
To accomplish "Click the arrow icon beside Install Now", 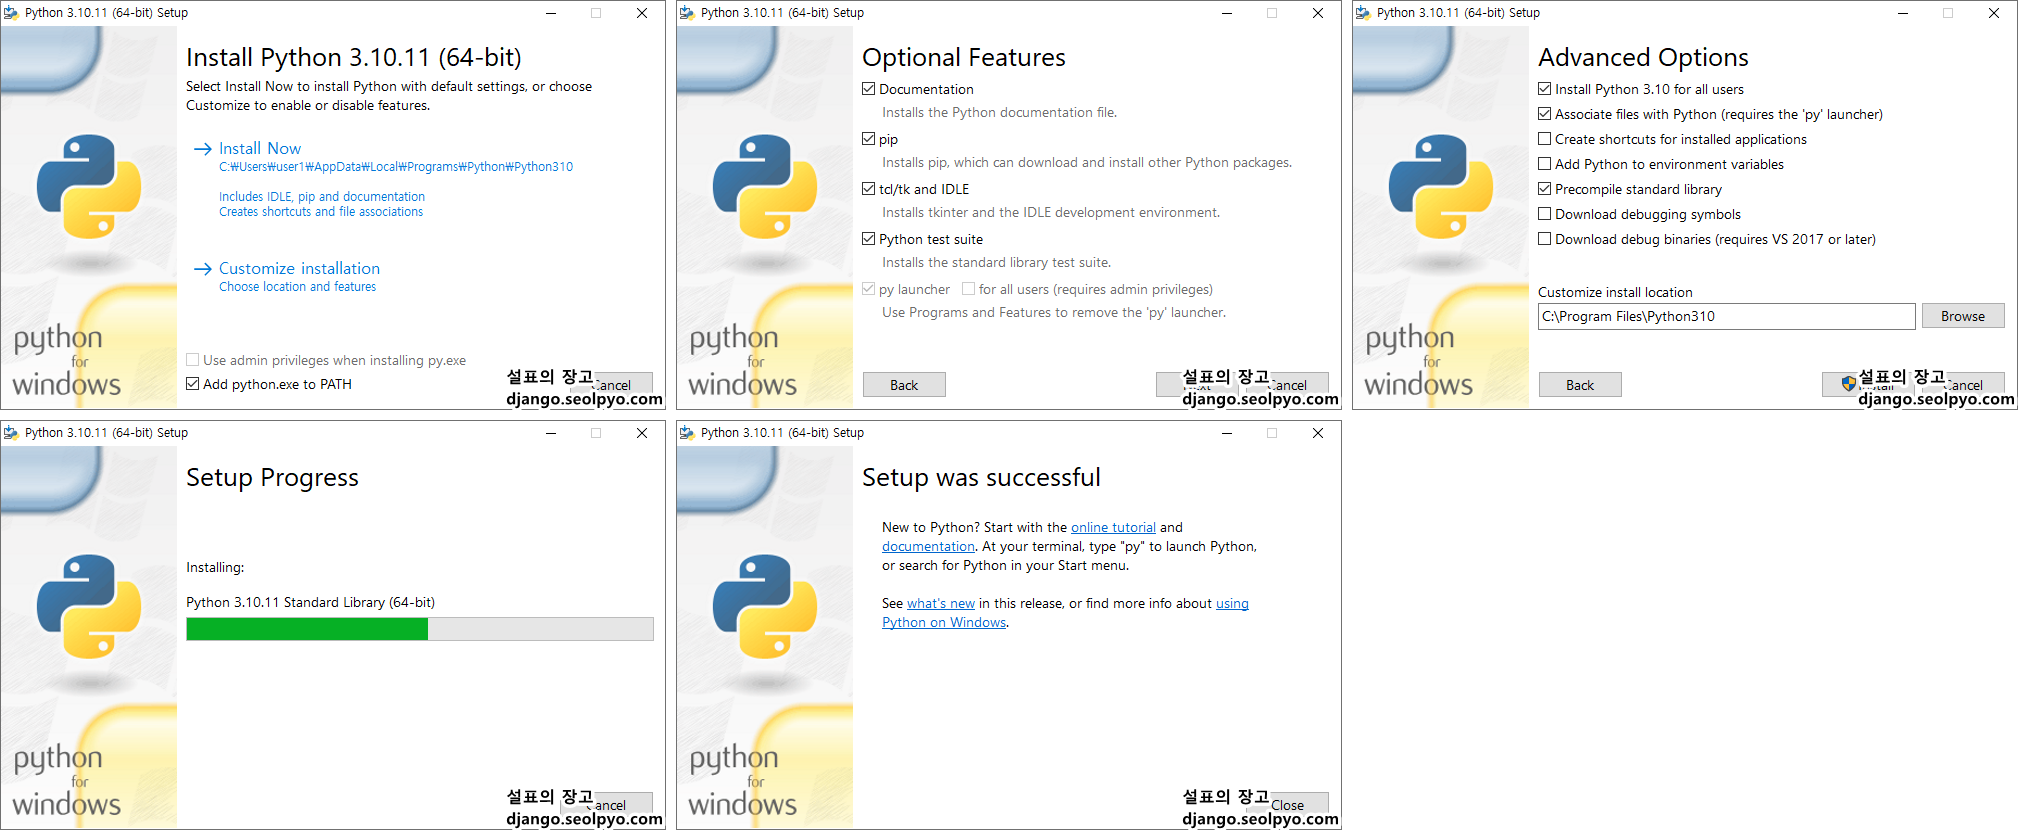I will (202, 149).
